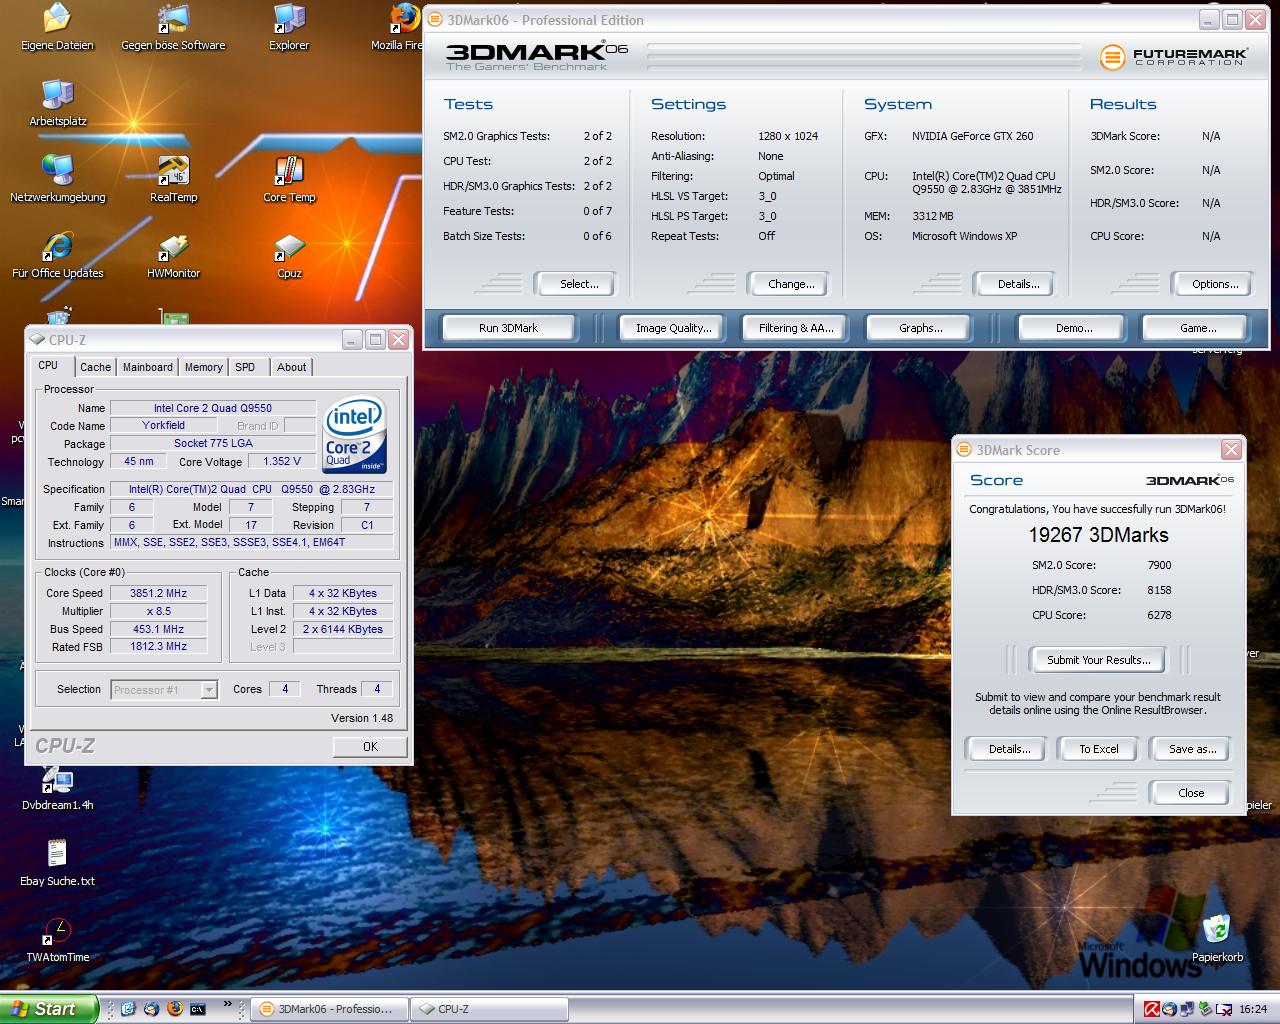Open the Ebay Suche.txt file
Screen dimensions: 1280x1024
[x=57, y=864]
